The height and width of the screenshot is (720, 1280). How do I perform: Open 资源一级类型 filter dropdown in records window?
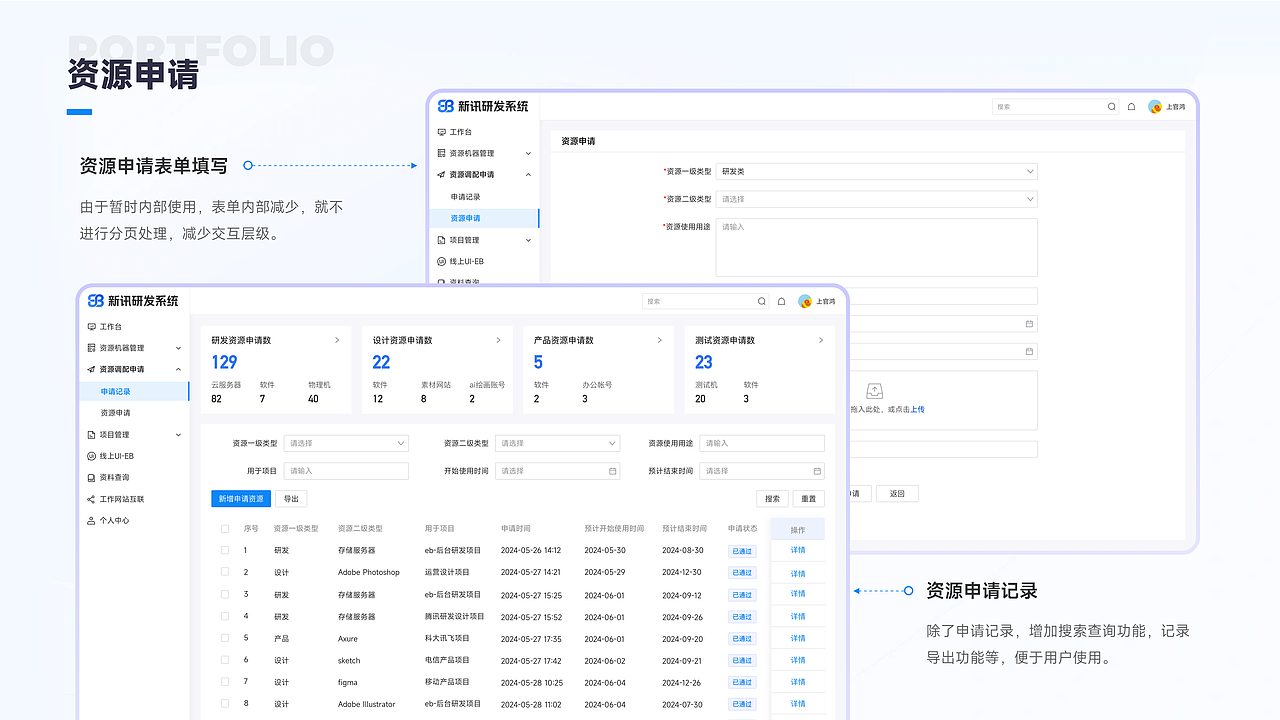346,443
